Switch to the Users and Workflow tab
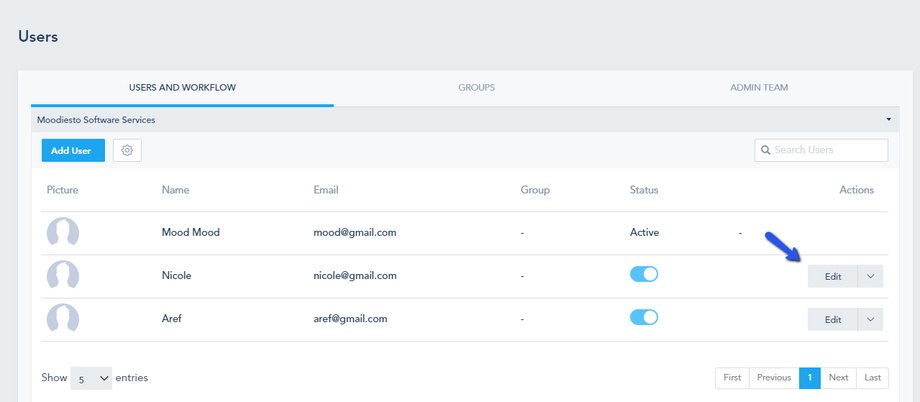The image size is (920, 402). 182,87
